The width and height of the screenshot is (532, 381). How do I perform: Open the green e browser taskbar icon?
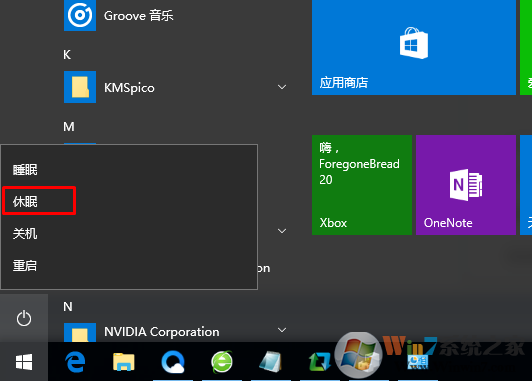(x=222, y=362)
